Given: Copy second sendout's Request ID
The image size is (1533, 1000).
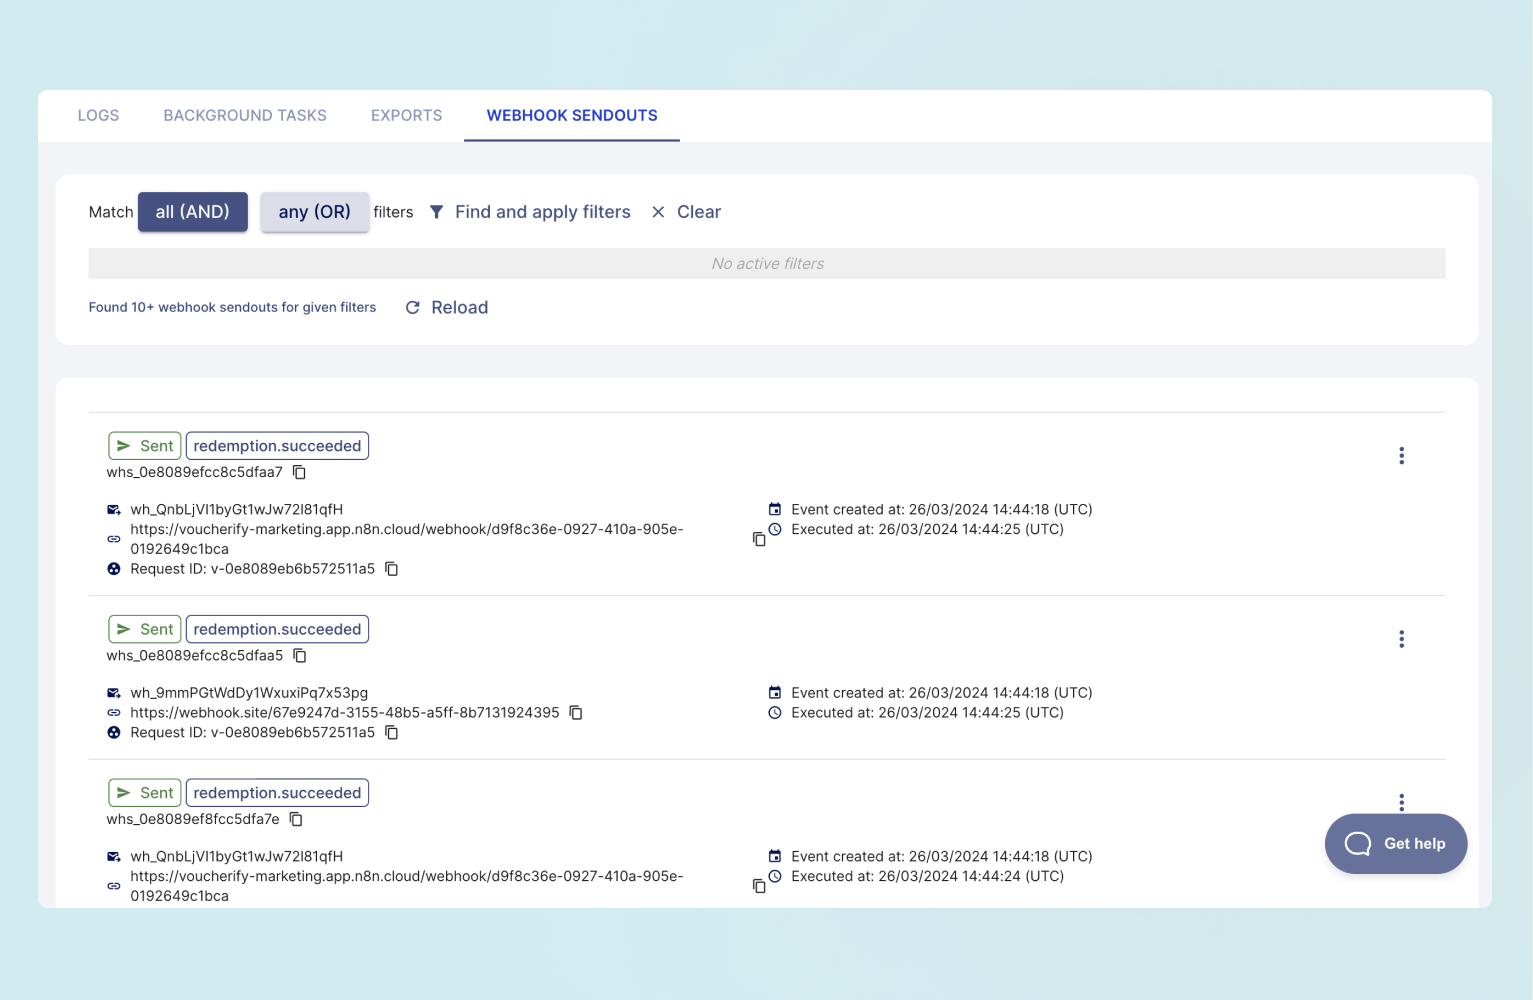Looking at the screenshot, I should pos(392,733).
